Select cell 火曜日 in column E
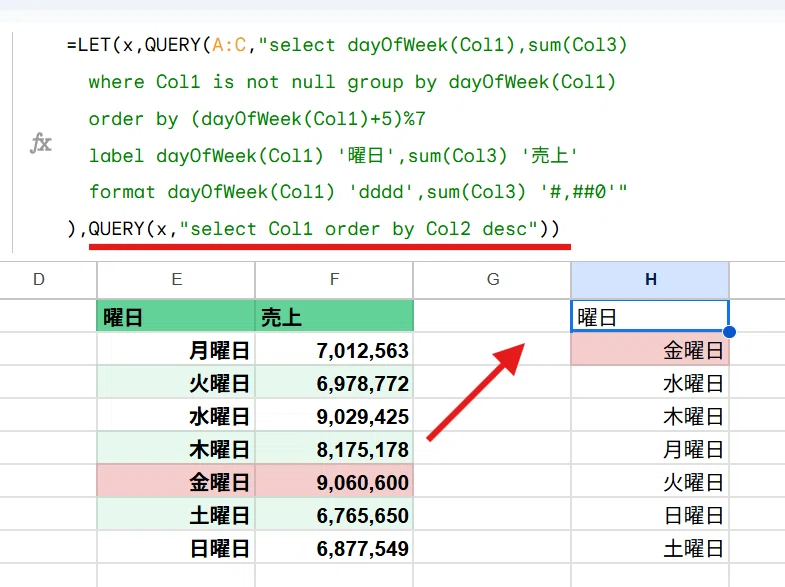Screen dimensions: 785x587 tap(176, 382)
